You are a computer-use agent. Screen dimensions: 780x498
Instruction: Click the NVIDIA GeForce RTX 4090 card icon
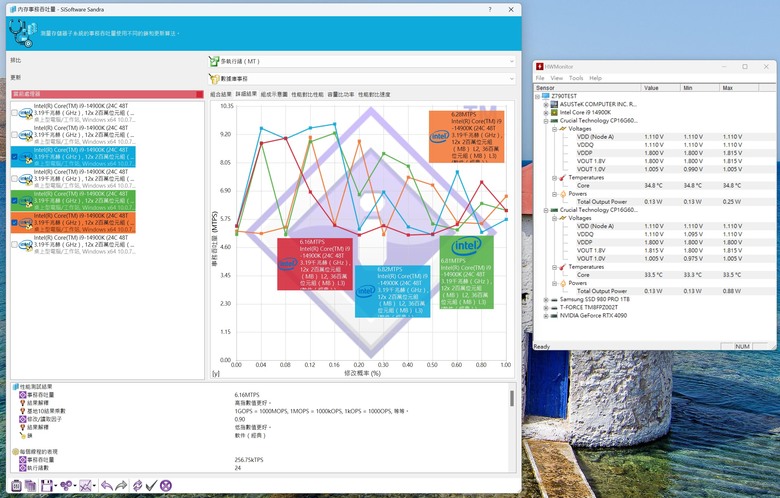pyautogui.click(x=554, y=315)
